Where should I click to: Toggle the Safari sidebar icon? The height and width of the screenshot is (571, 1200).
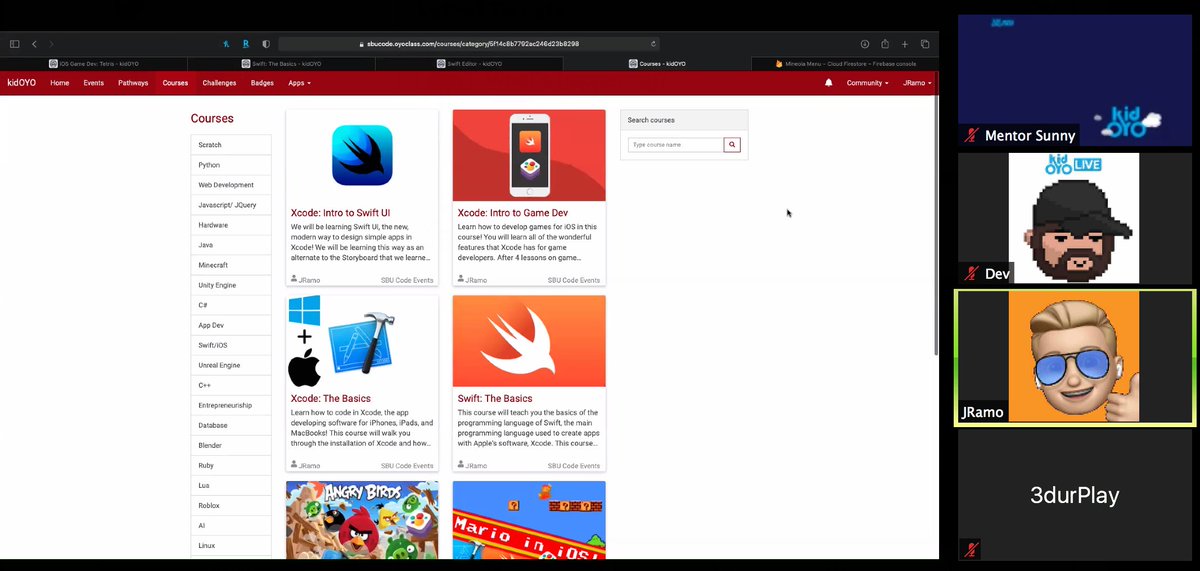pos(14,44)
